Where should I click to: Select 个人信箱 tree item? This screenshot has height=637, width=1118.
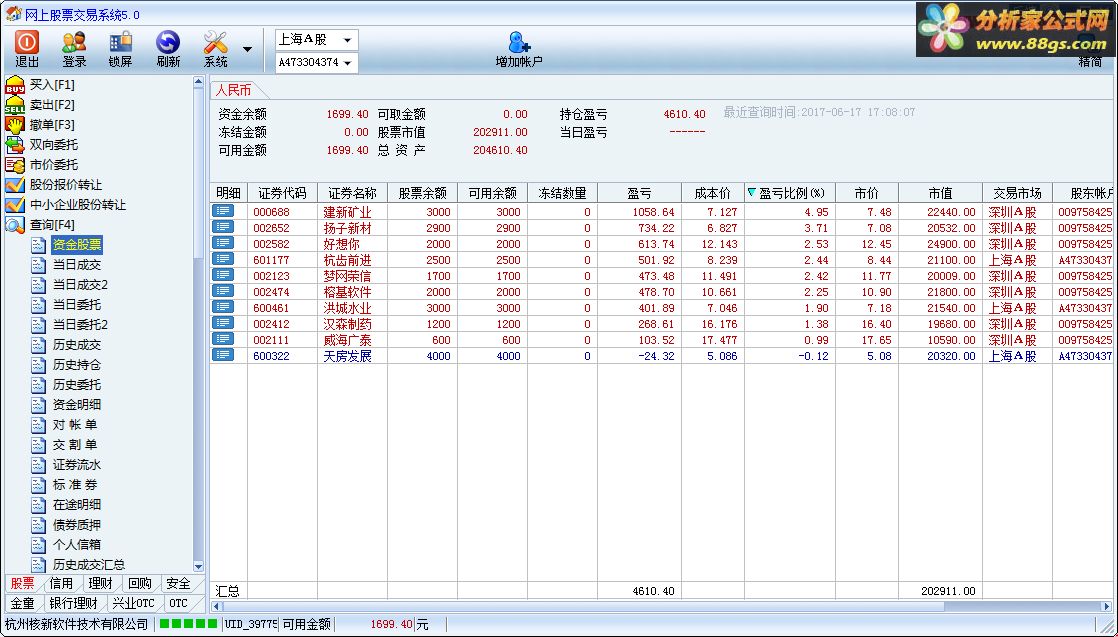(x=76, y=544)
